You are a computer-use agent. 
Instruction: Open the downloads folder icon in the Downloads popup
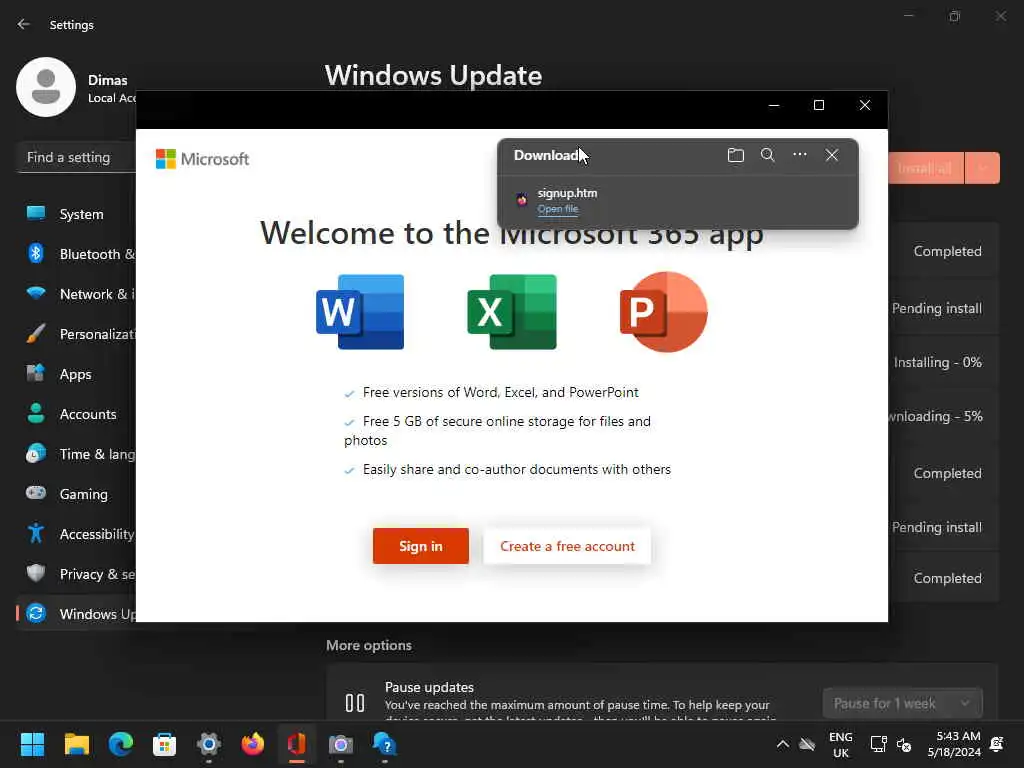tap(735, 155)
